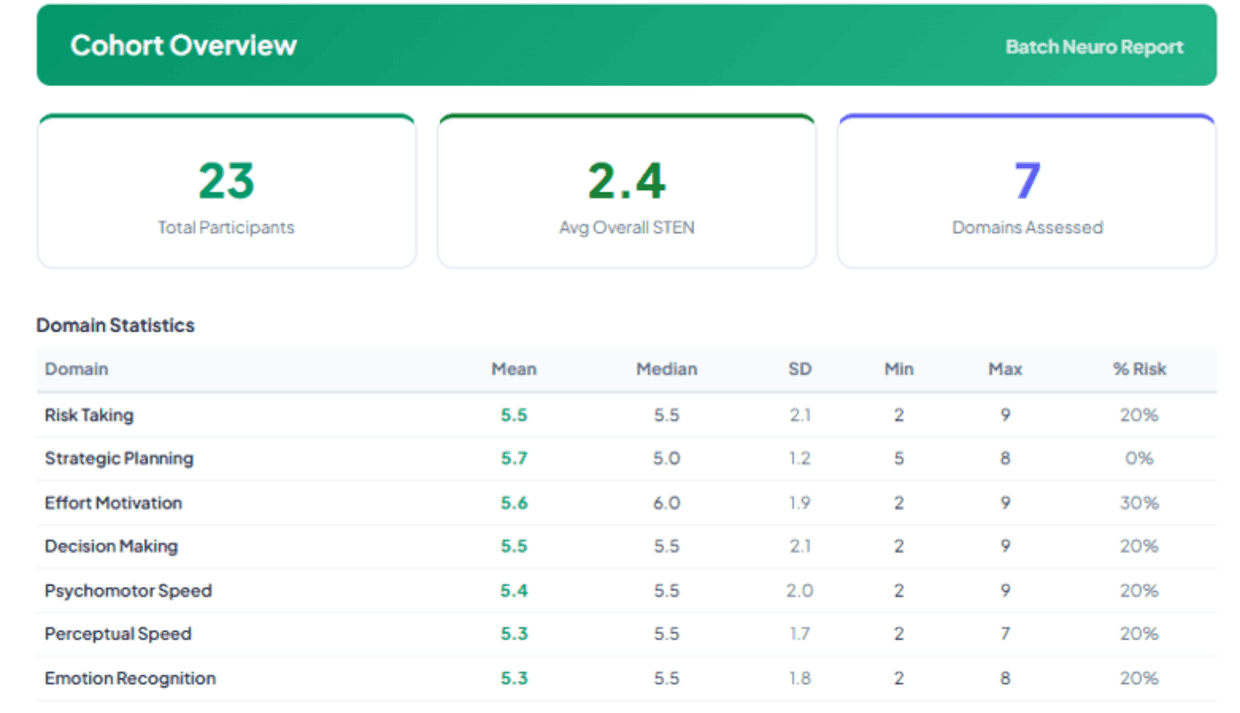Image resolution: width=1240 pixels, height=713 pixels.
Task: Click the Mean column header
Action: click(514, 369)
